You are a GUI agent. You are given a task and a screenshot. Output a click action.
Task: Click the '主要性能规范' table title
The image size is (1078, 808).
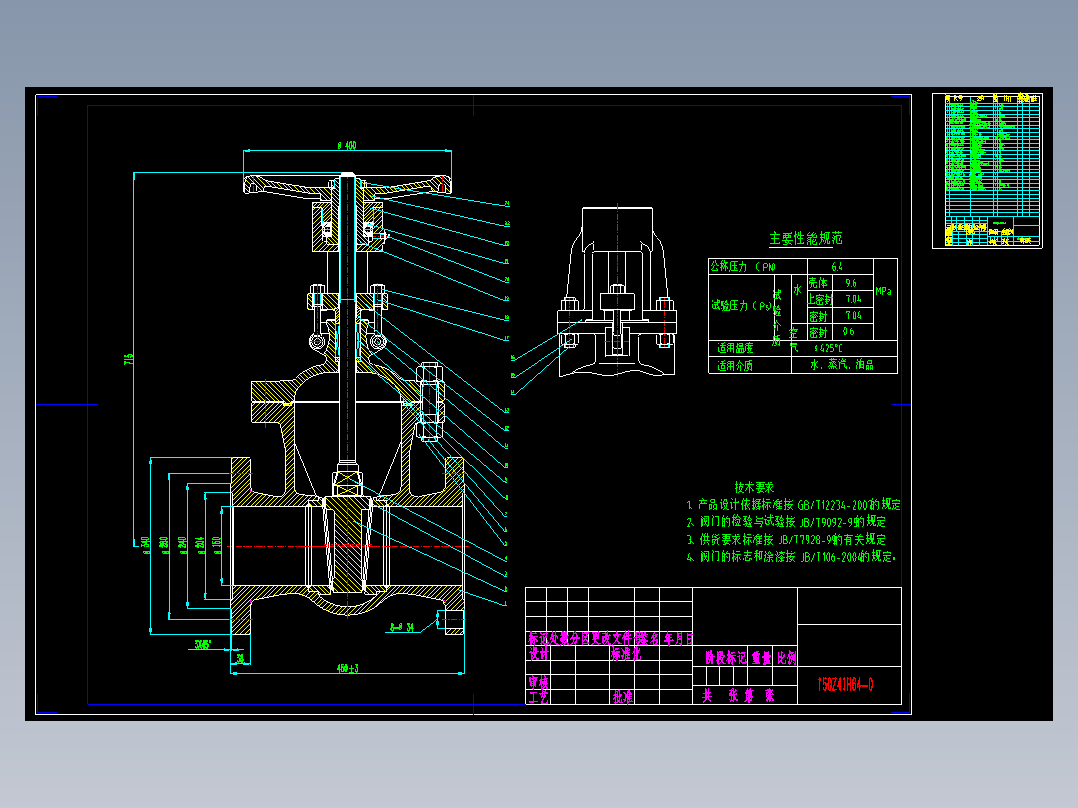[805, 239]
